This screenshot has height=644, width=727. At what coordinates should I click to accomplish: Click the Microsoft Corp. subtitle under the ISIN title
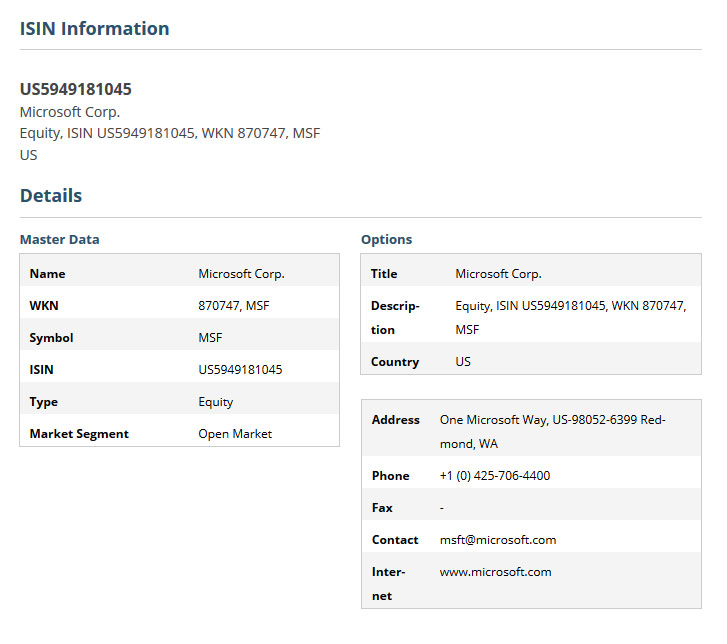point(70,112)
